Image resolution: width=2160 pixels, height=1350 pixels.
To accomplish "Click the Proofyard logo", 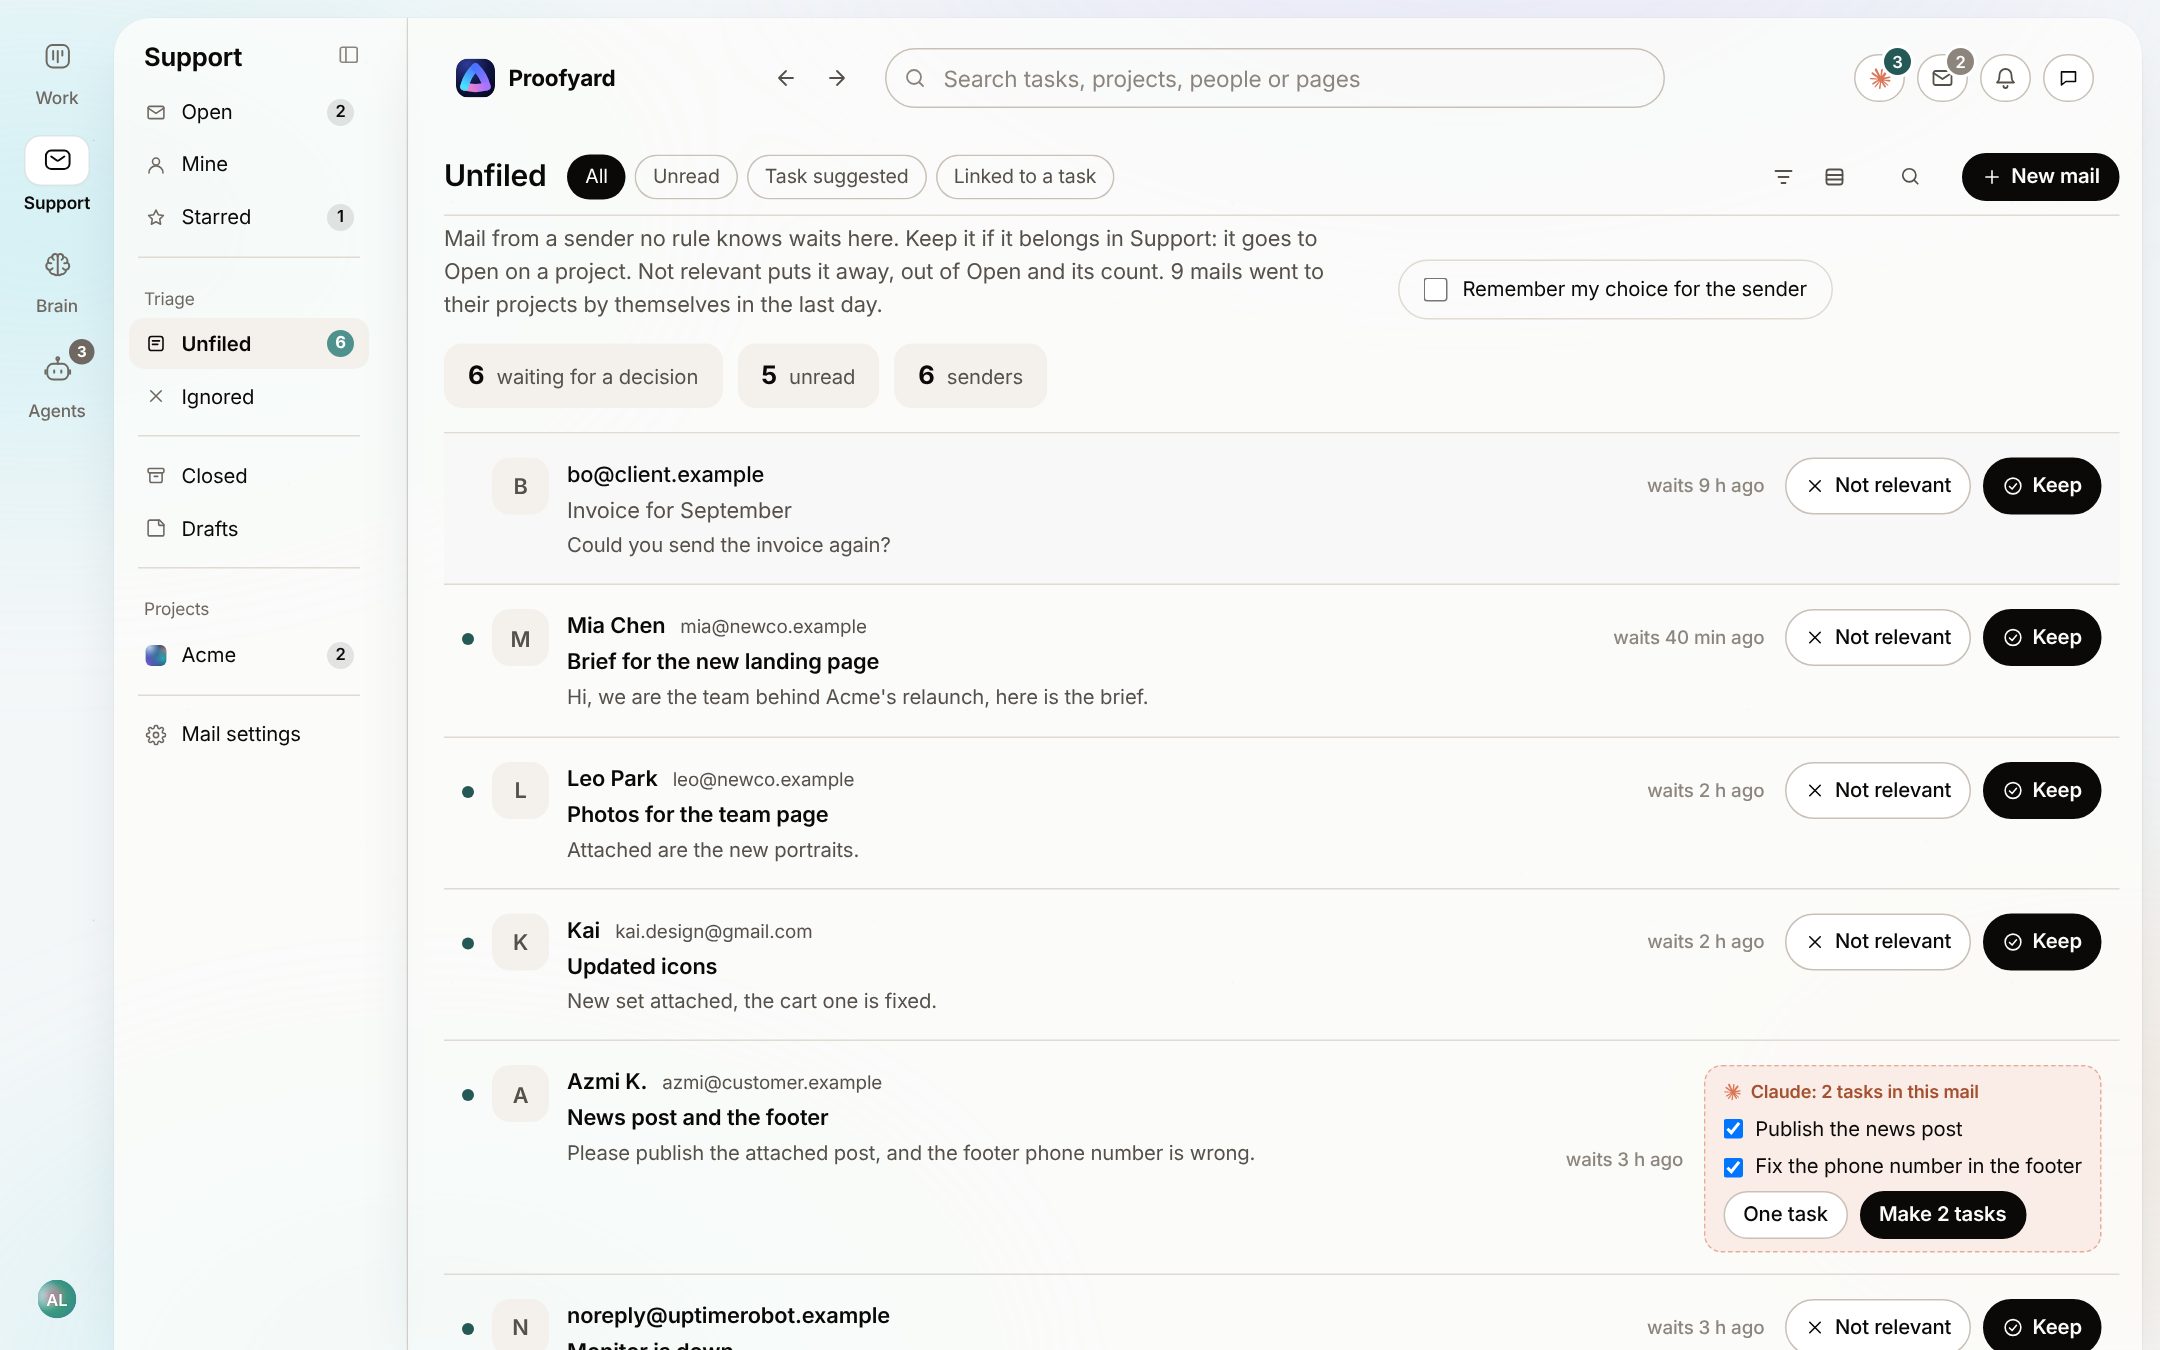I will pyautogui.click(x=475, y=78).
